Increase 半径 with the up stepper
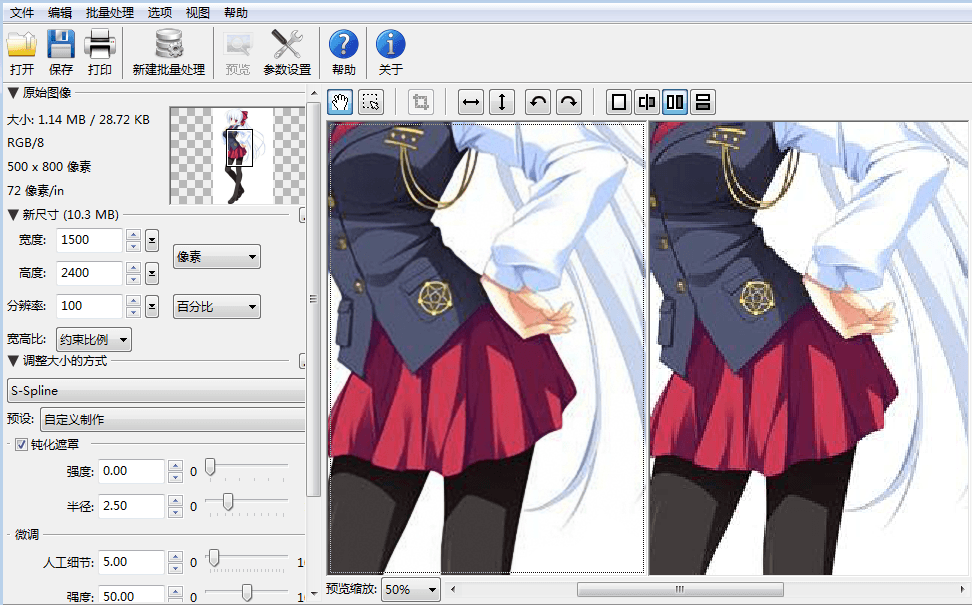The width and height of the screenshot is (972, 605). pos(175,500)
